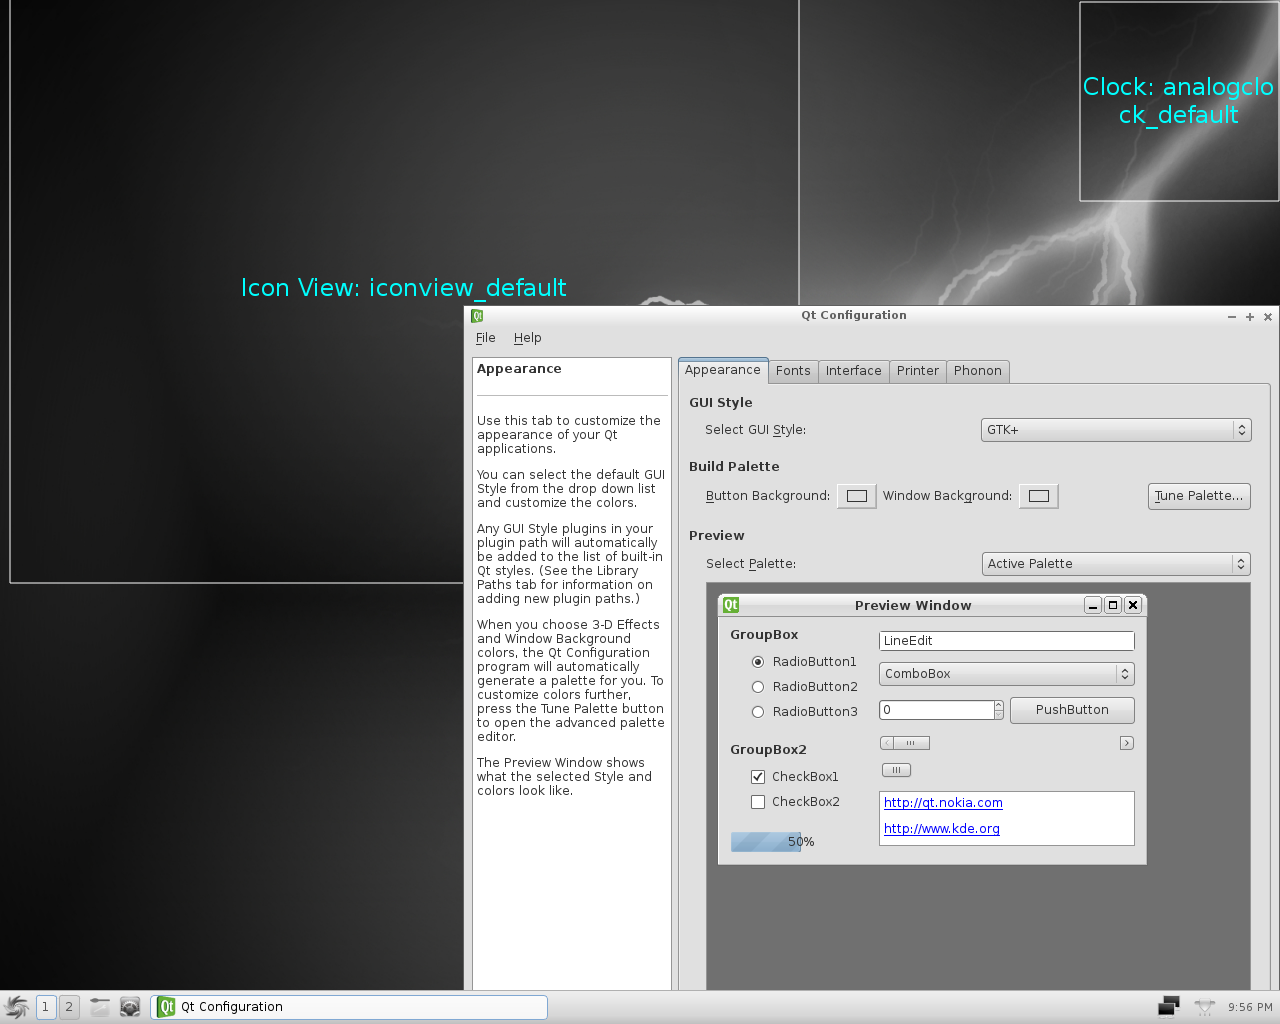Decrease the spin box value in the preview

pos(998,715)
